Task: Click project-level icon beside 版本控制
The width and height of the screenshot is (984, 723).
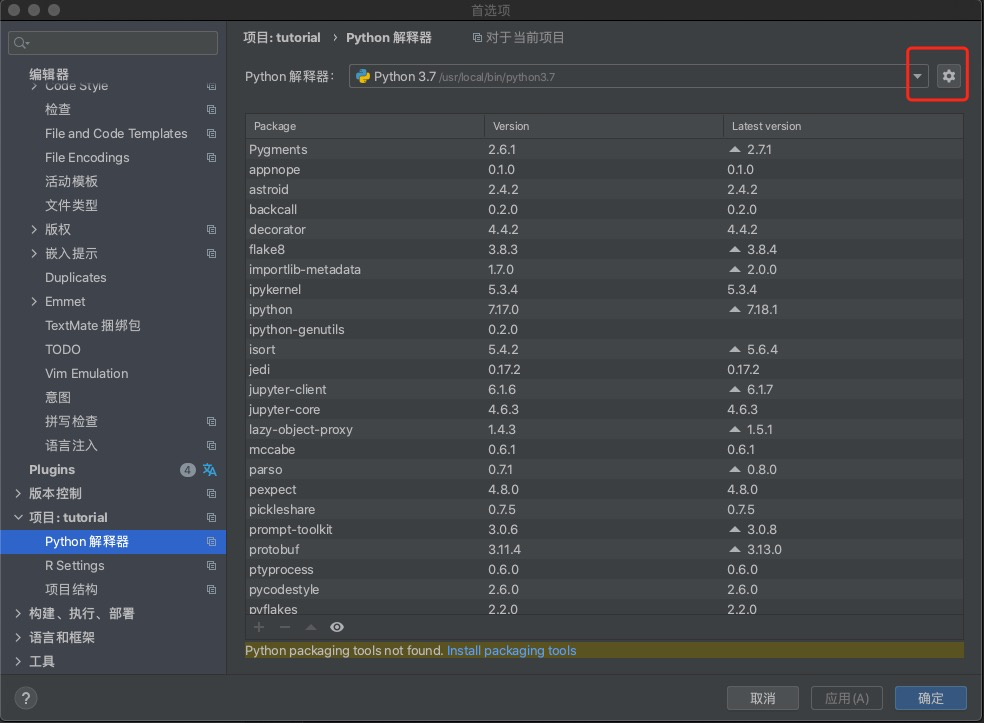Action: [x=211, y=494]
